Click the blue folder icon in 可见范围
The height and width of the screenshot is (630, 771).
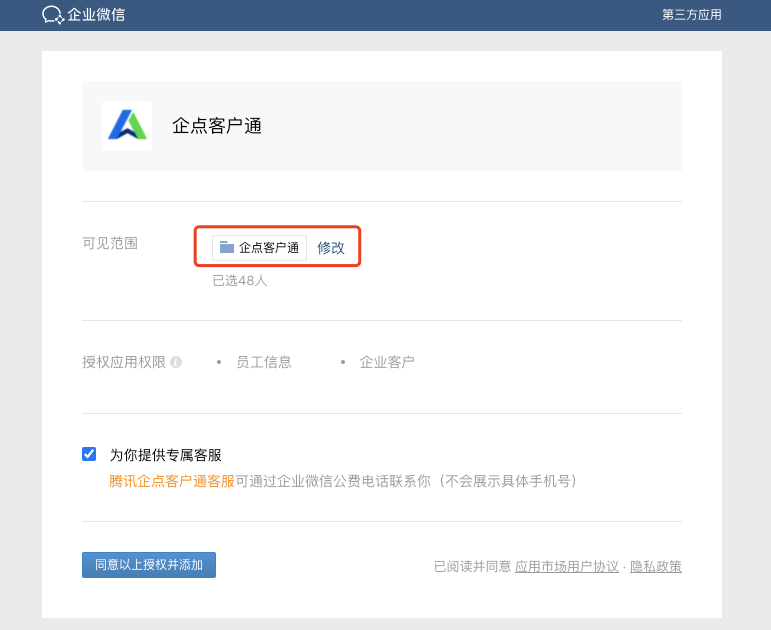227,247
